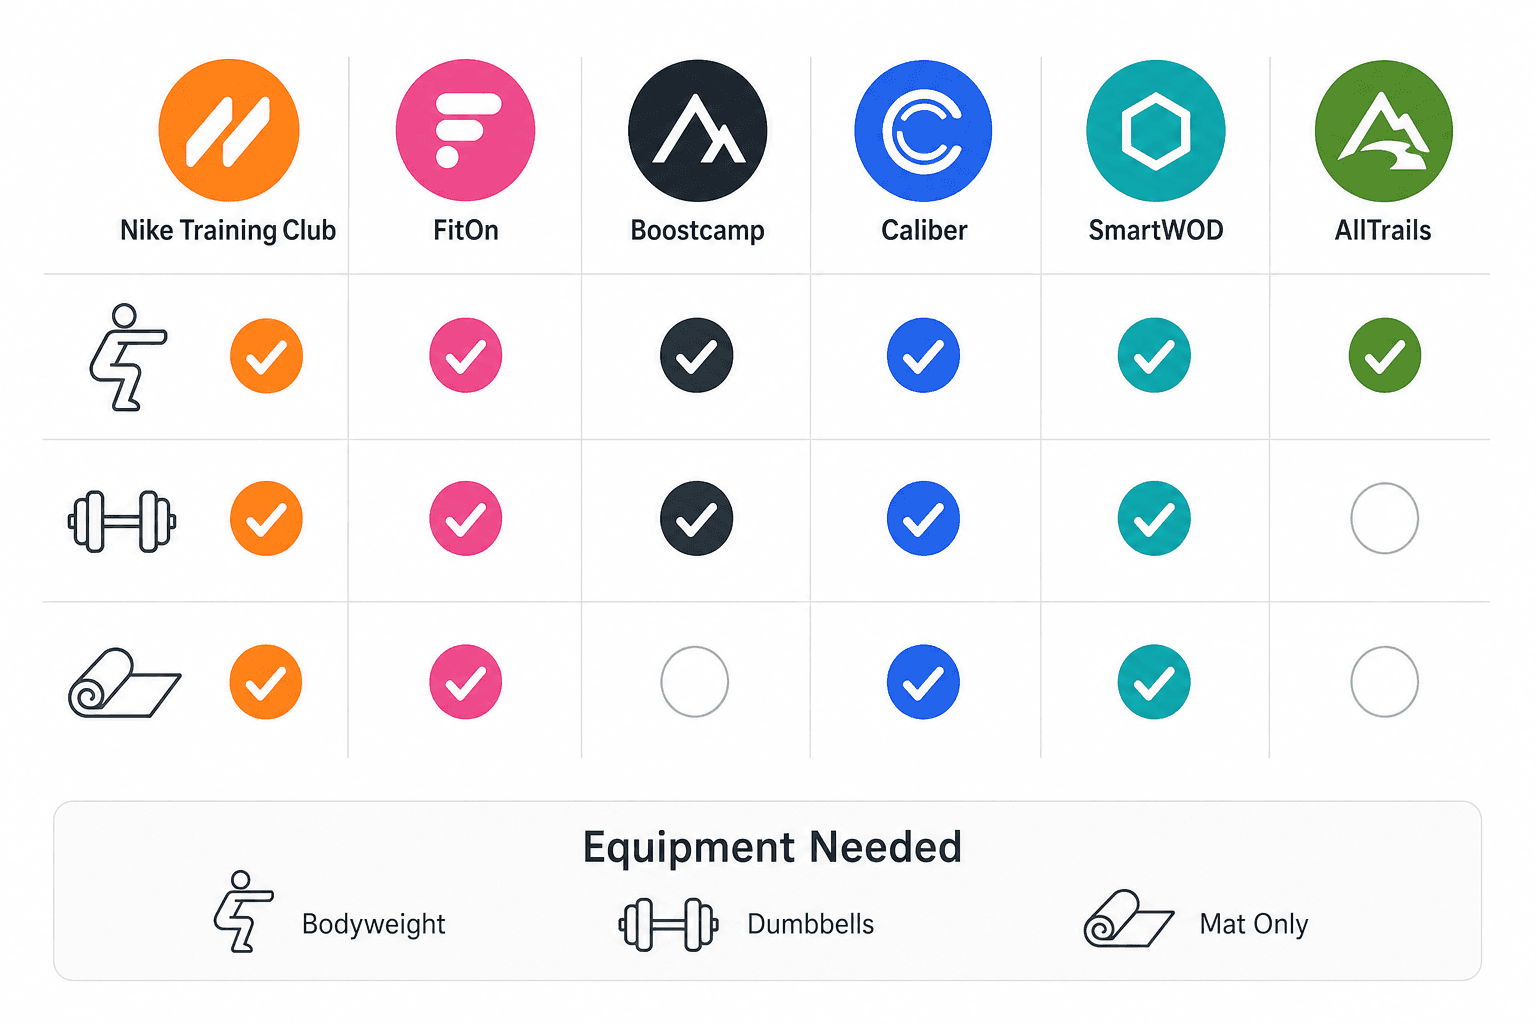
Task: Click the green AllTrails logo
Action: 1384,130
